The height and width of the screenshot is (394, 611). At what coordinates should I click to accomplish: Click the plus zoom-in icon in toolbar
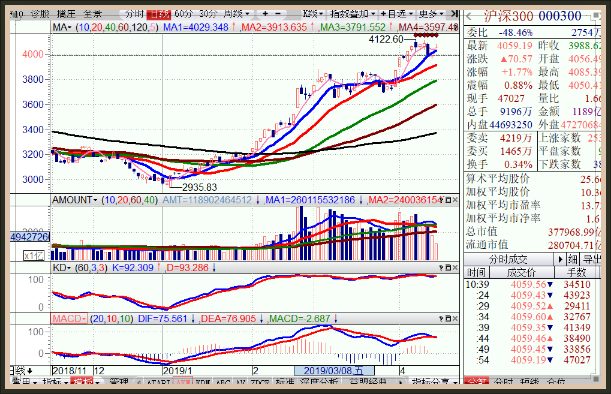pos(265,14)
